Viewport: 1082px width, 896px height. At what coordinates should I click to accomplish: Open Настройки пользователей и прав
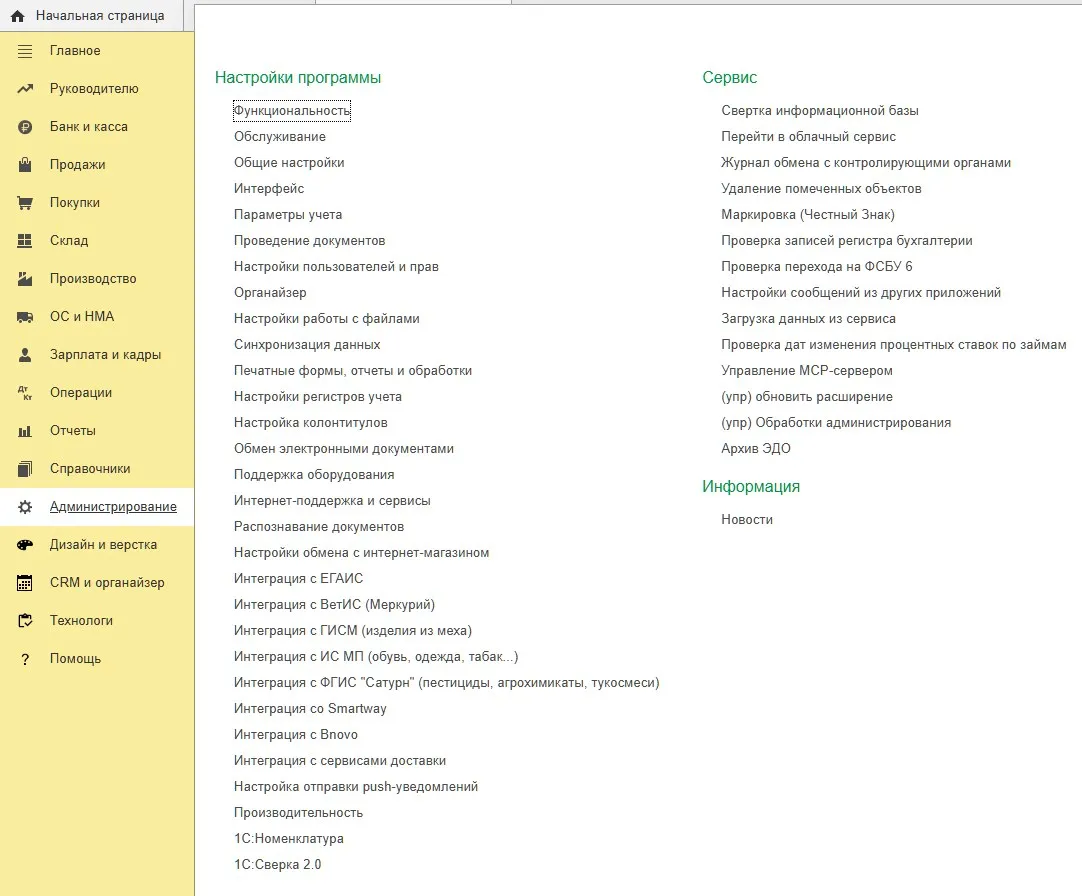pos(336,266)
